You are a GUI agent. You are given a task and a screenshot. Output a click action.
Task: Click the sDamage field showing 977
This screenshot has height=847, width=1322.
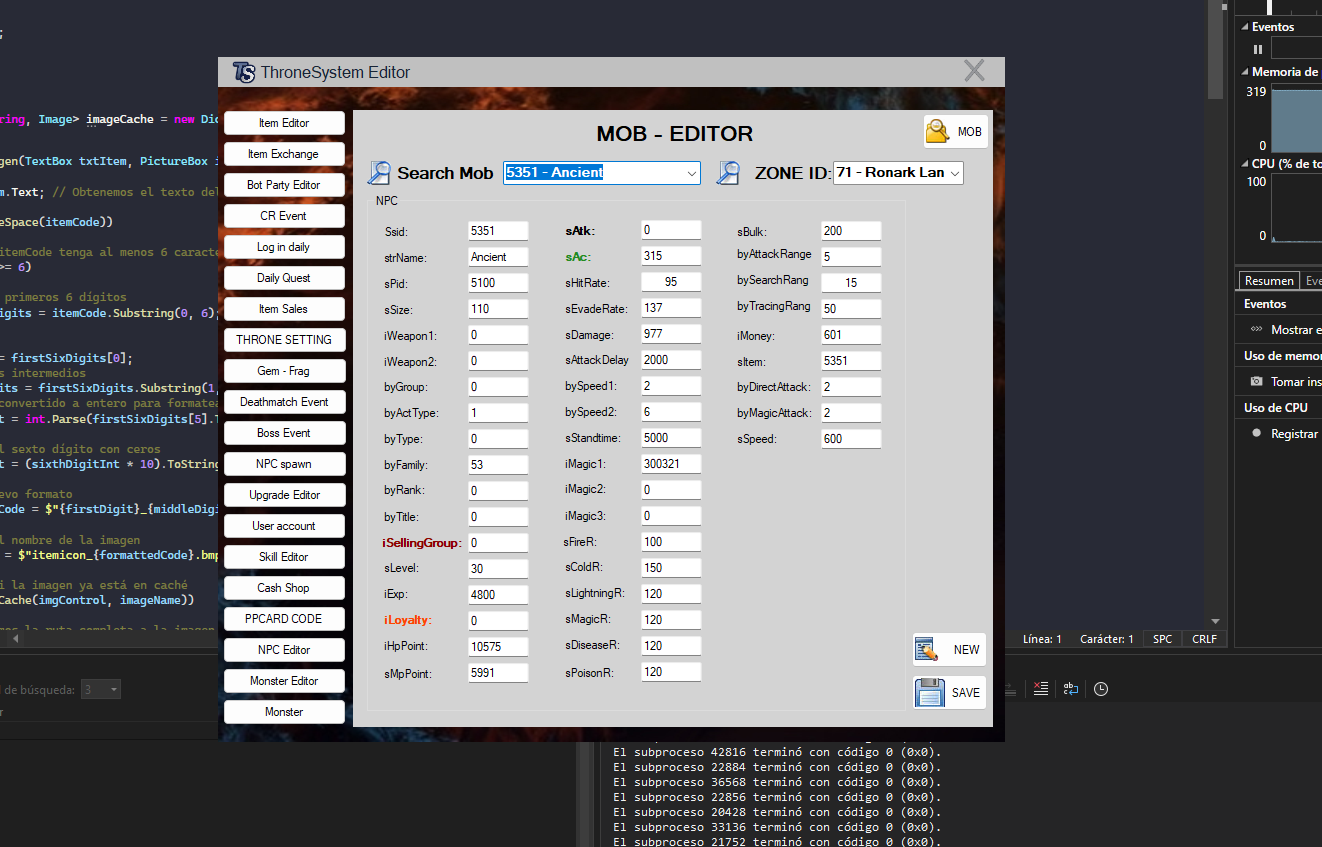point(671,334)
